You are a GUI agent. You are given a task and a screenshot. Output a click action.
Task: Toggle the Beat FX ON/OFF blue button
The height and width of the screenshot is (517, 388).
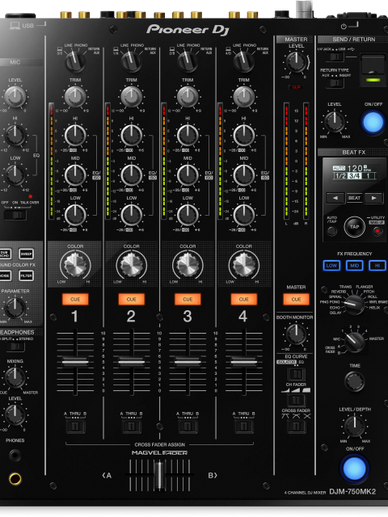click(354, 468)
